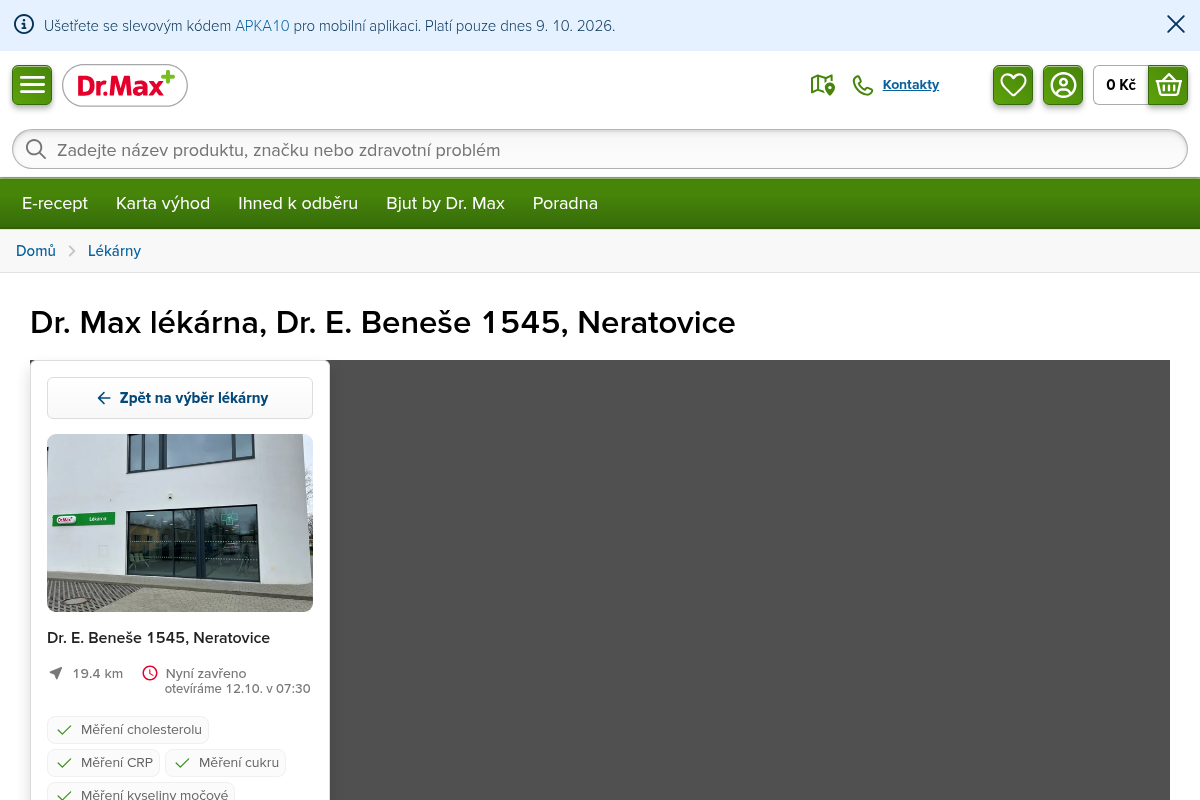Select Ihned k odběru menu item
Viewport: 1200px width, 800px height.
pos(298,203)
